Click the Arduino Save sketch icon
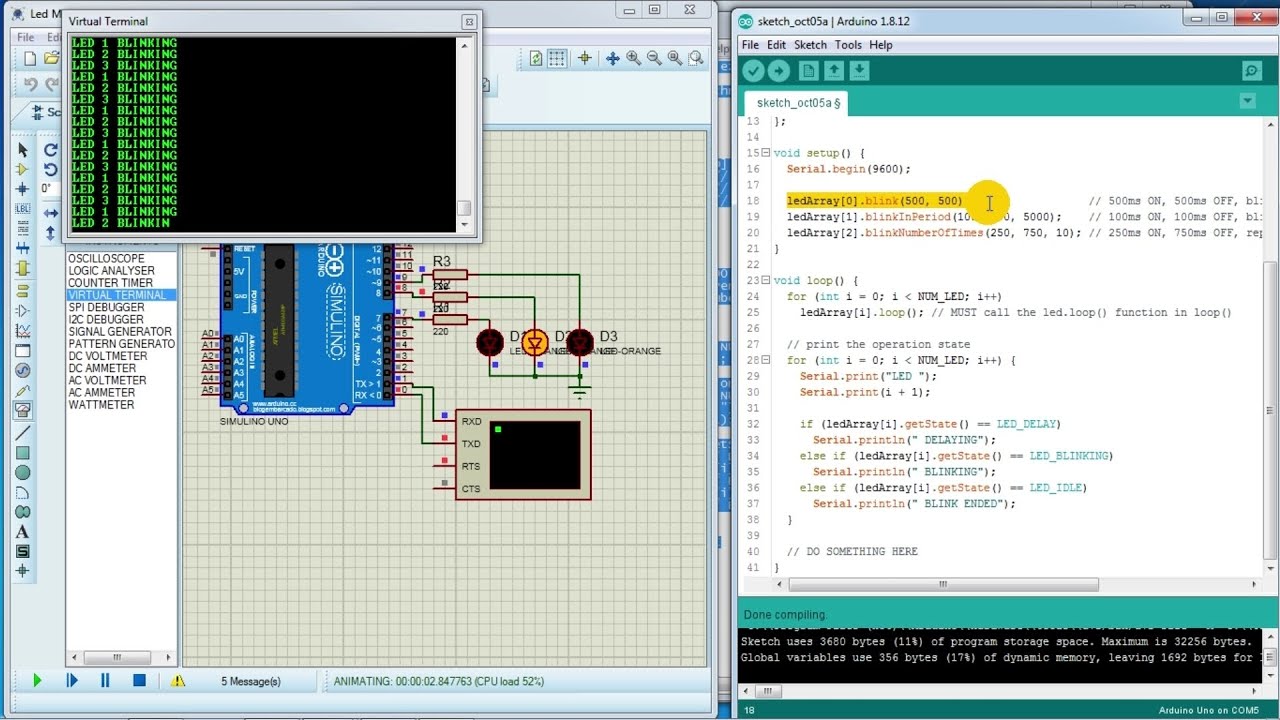This screenshot has height=720, width=1280. click(x=859, y=71)
